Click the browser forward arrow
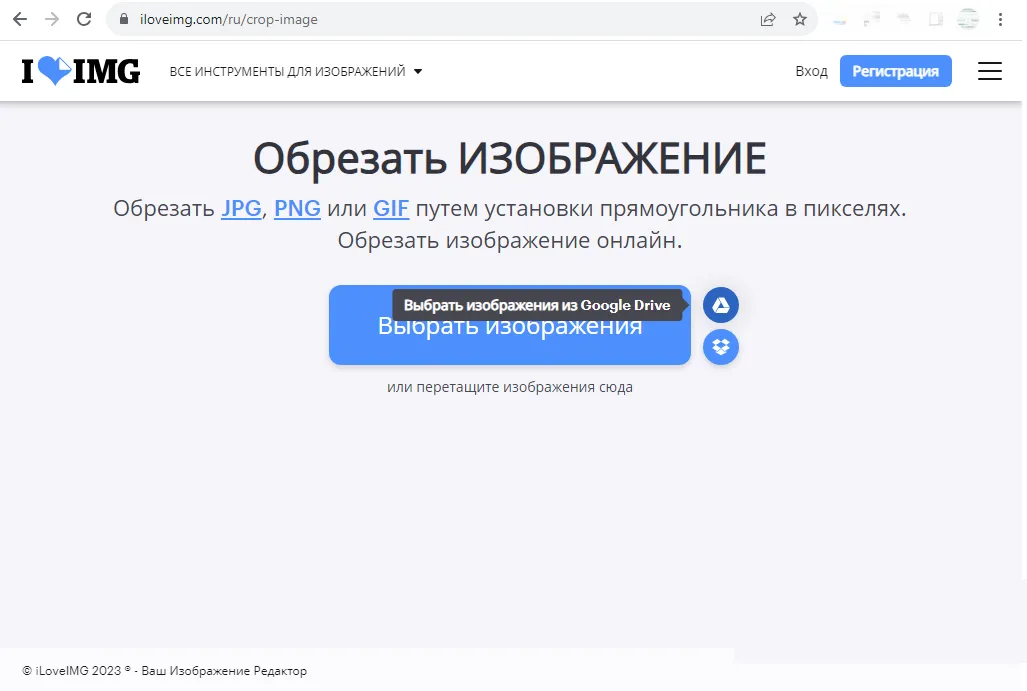Image resolution: width=1027 pixels, height=691 pixels. [x=52, y=19]
